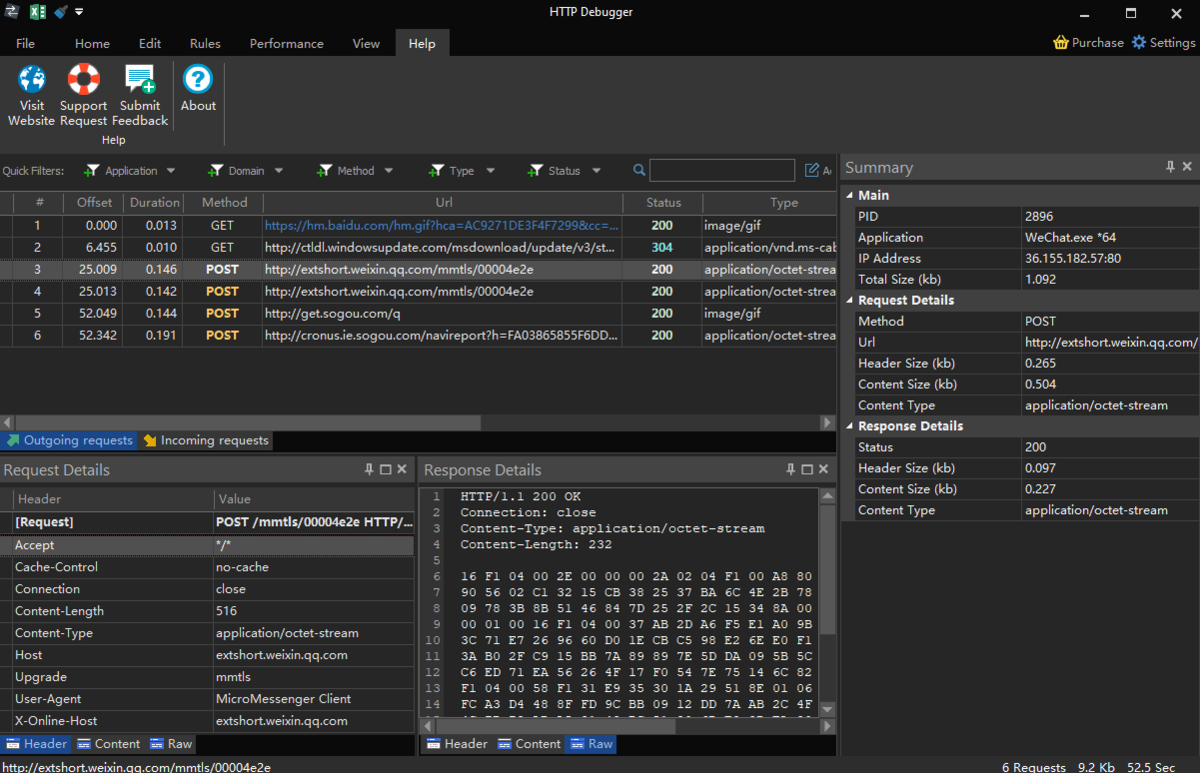This screenshot has height=773, width=1200.
Task: Select the cronus.ie.sogou.com navireport request row
Action: point(418,336)
